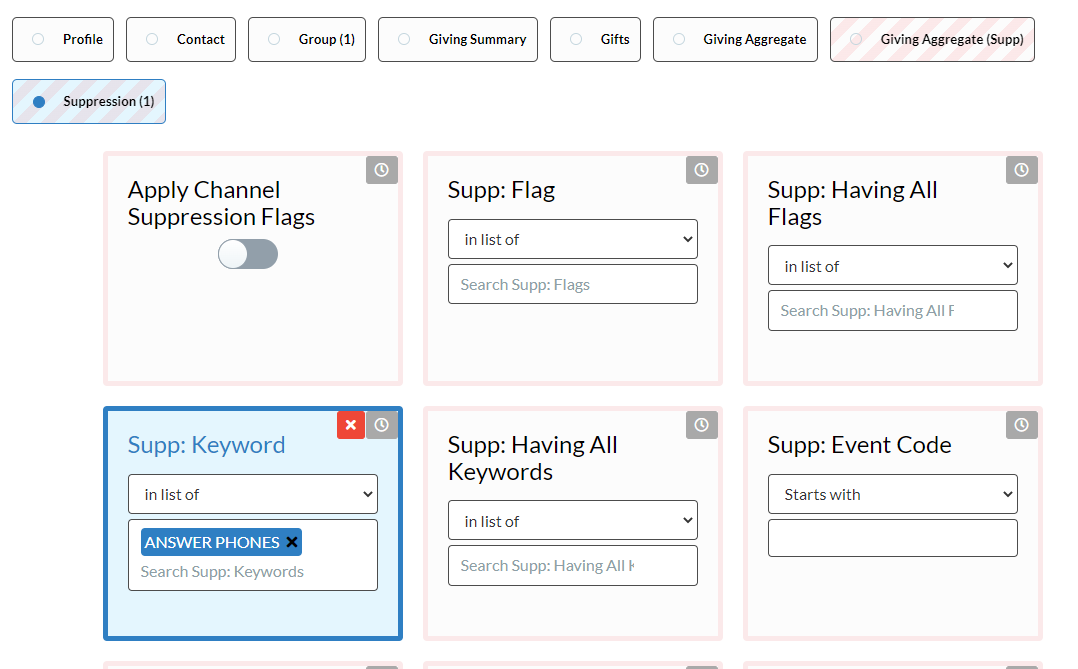The width and height of the screenshot is (1078, 669).
Task: Open history clock icon on Supp: Flag card
Action: 701,170
